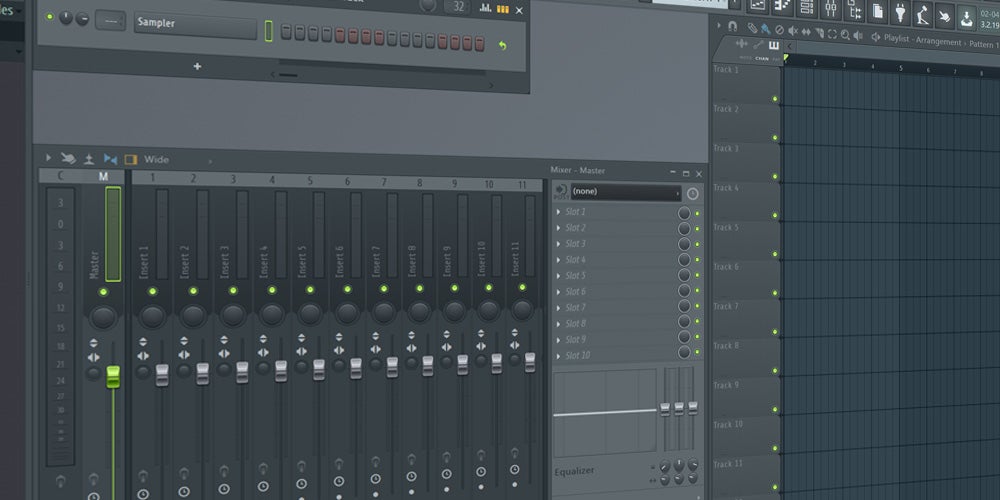Click the download tray icon
This screenshot has height=500, width=1000.
967,17
